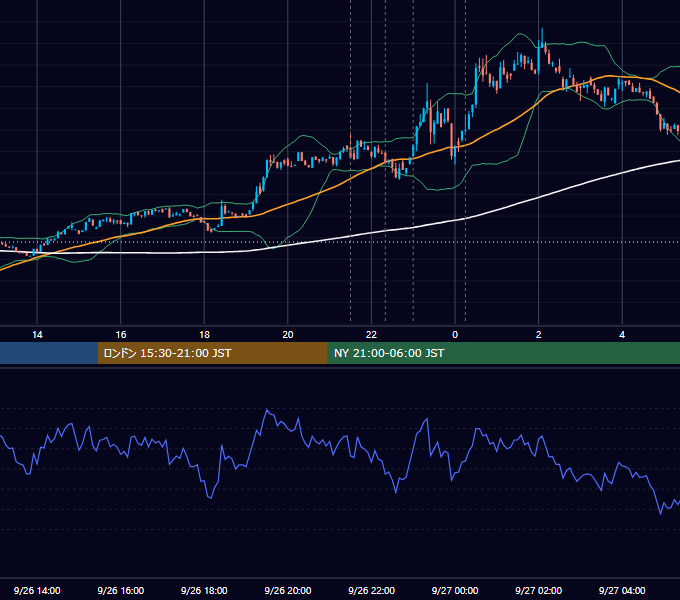The width and height of the screenshot is (680, 600).
Task: Select the ロンドン 15:30-21:00 JST session bar
Action: (212, 353)
